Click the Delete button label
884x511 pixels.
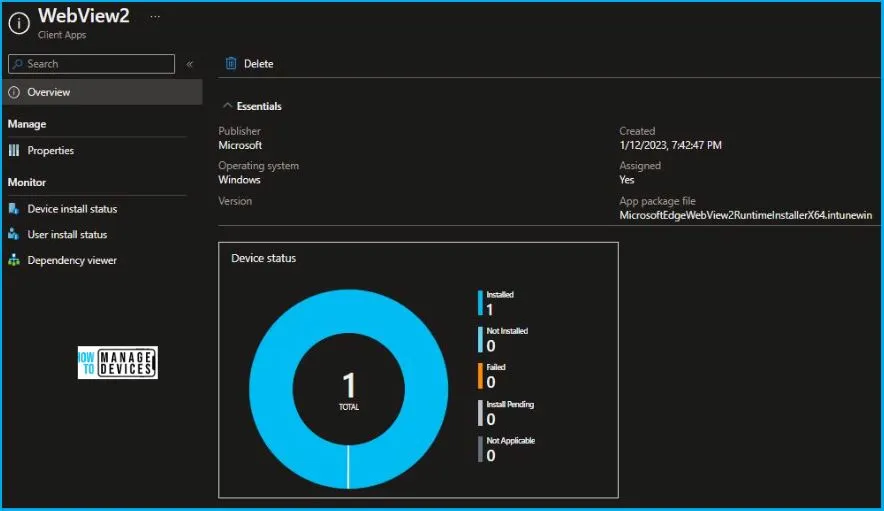click(259, 64)
